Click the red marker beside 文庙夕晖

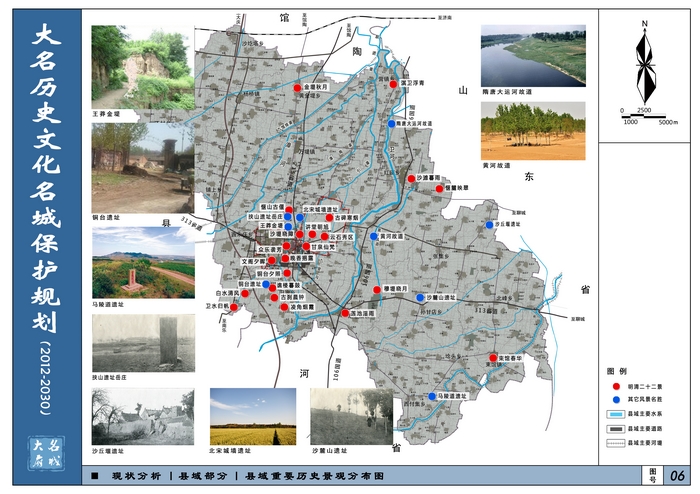tap(271, 261)
